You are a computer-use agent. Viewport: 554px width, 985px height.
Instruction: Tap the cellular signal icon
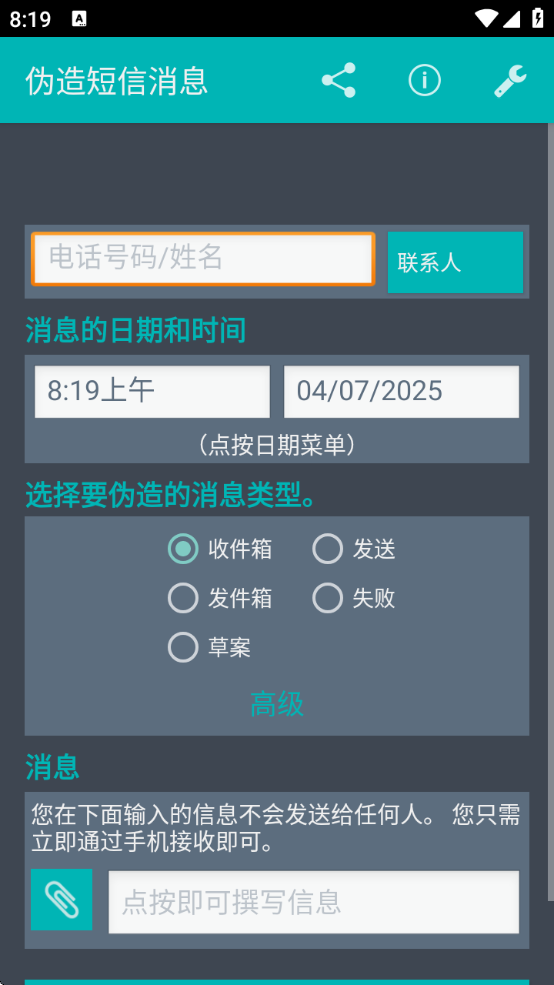pos(512,18)
